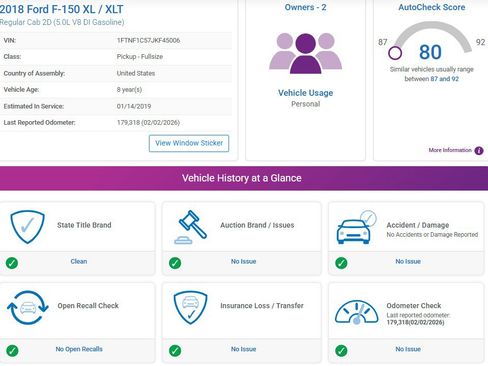Click the State Title Brand shield icon
This screenshot has height=366, width=488.
click(x=27, y=227)
